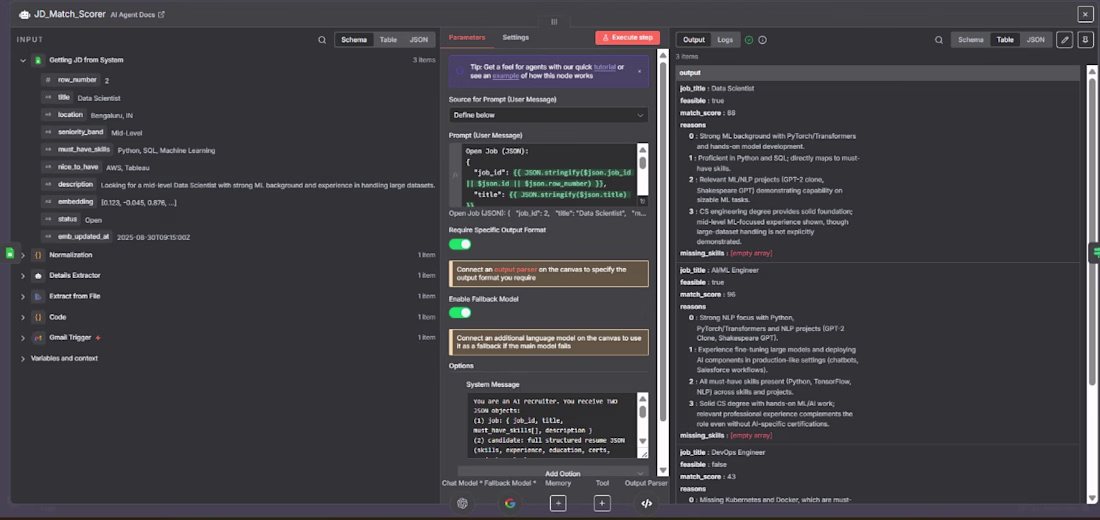Expand the Details Extractor input node
This screenshot has width=1100, height=520.
click(x=22, y=276)
